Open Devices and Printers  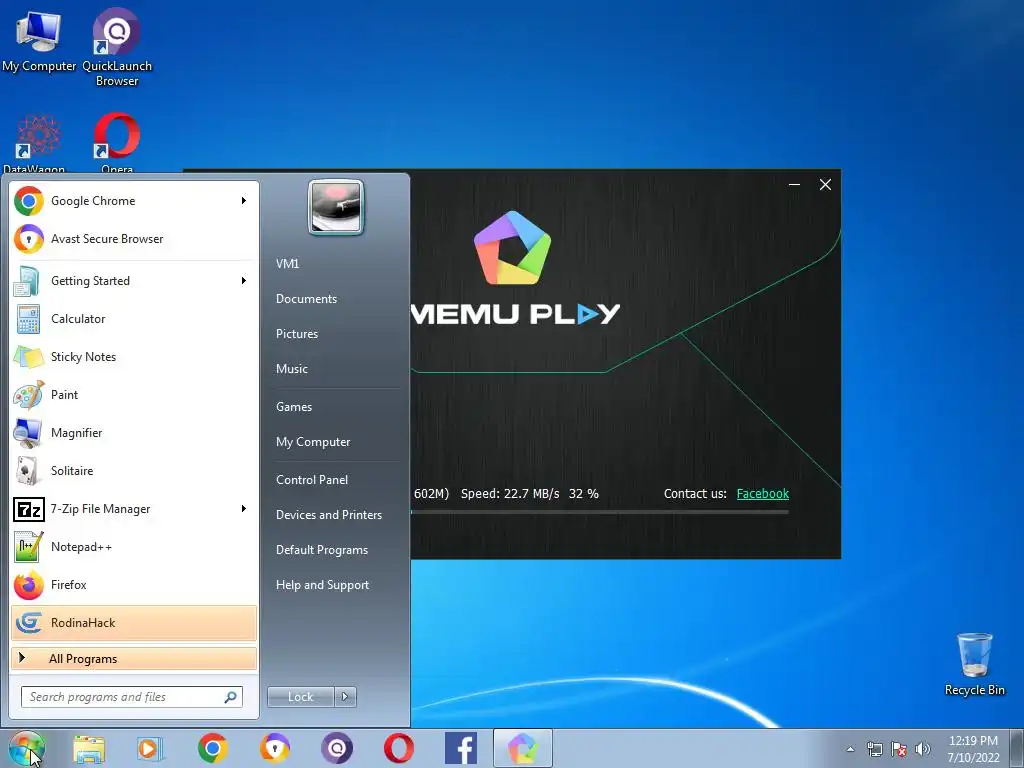pyautogui.click(x=329, y=515)
